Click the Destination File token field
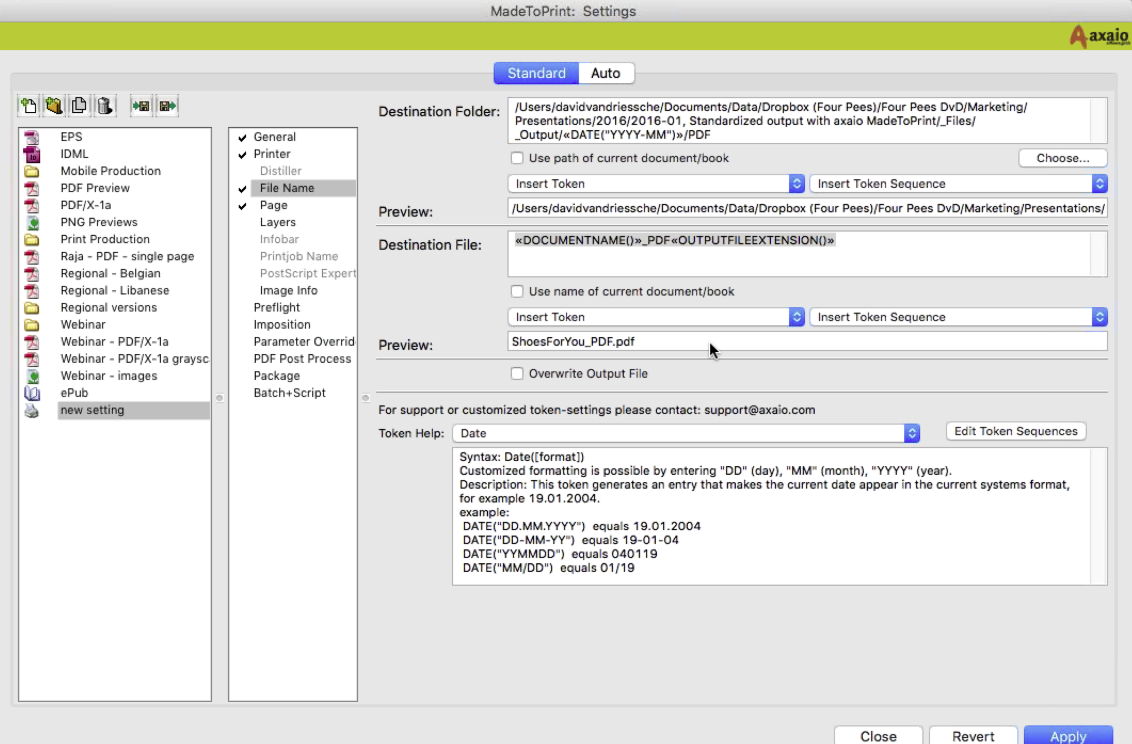 (807, 253)
